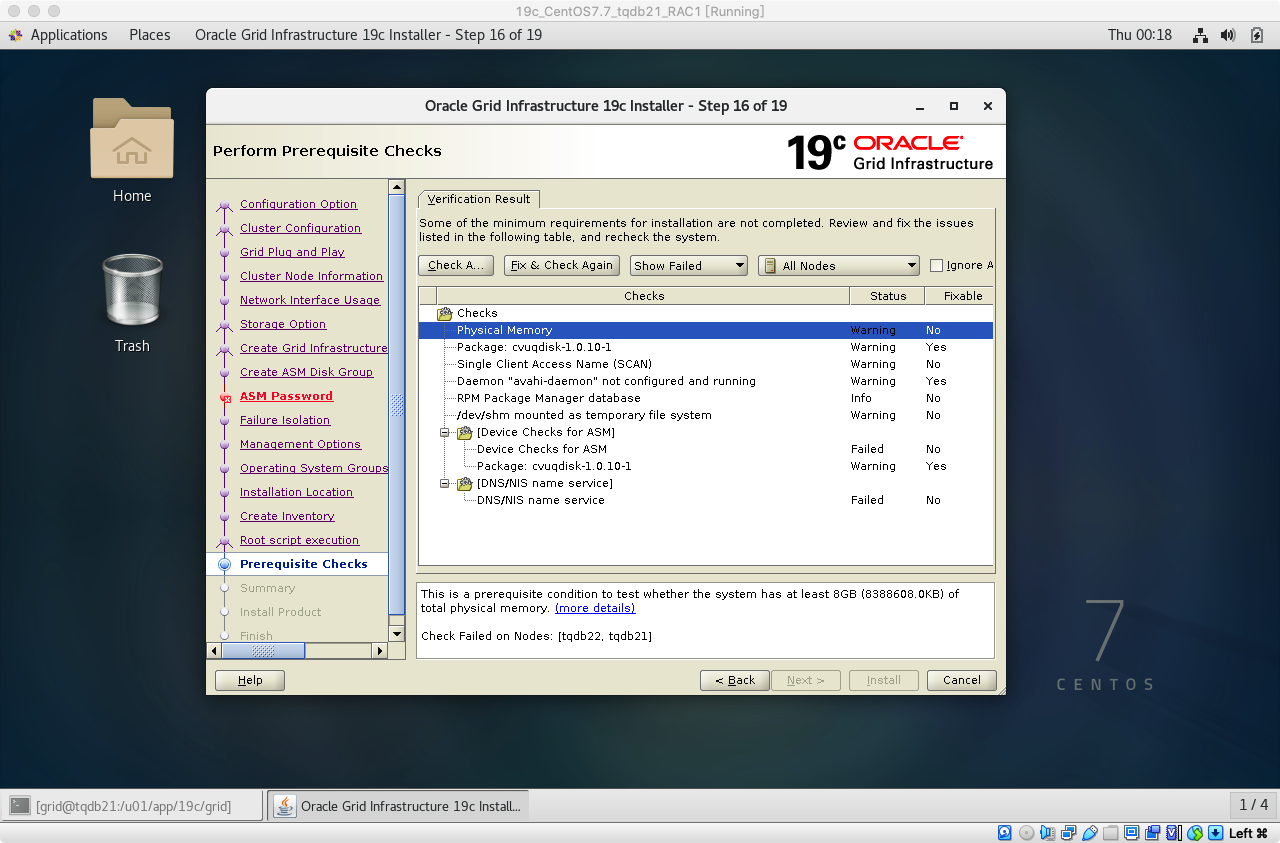Click the Cancel button
This screenshot has height=843, width=1280.
961,680
